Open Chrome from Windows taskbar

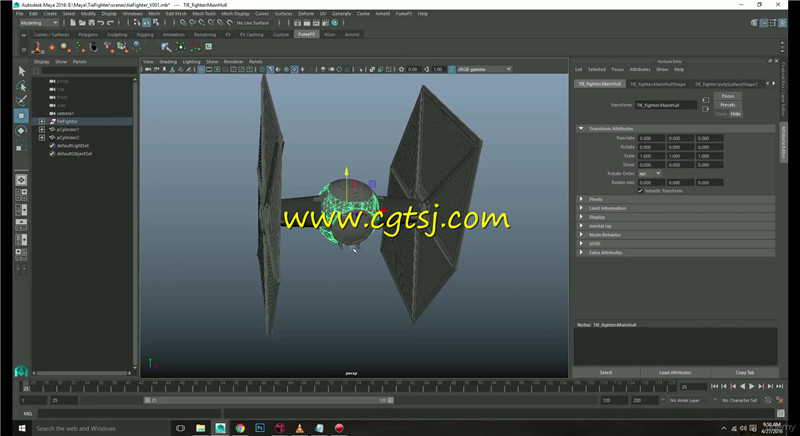tap(240, 428)
